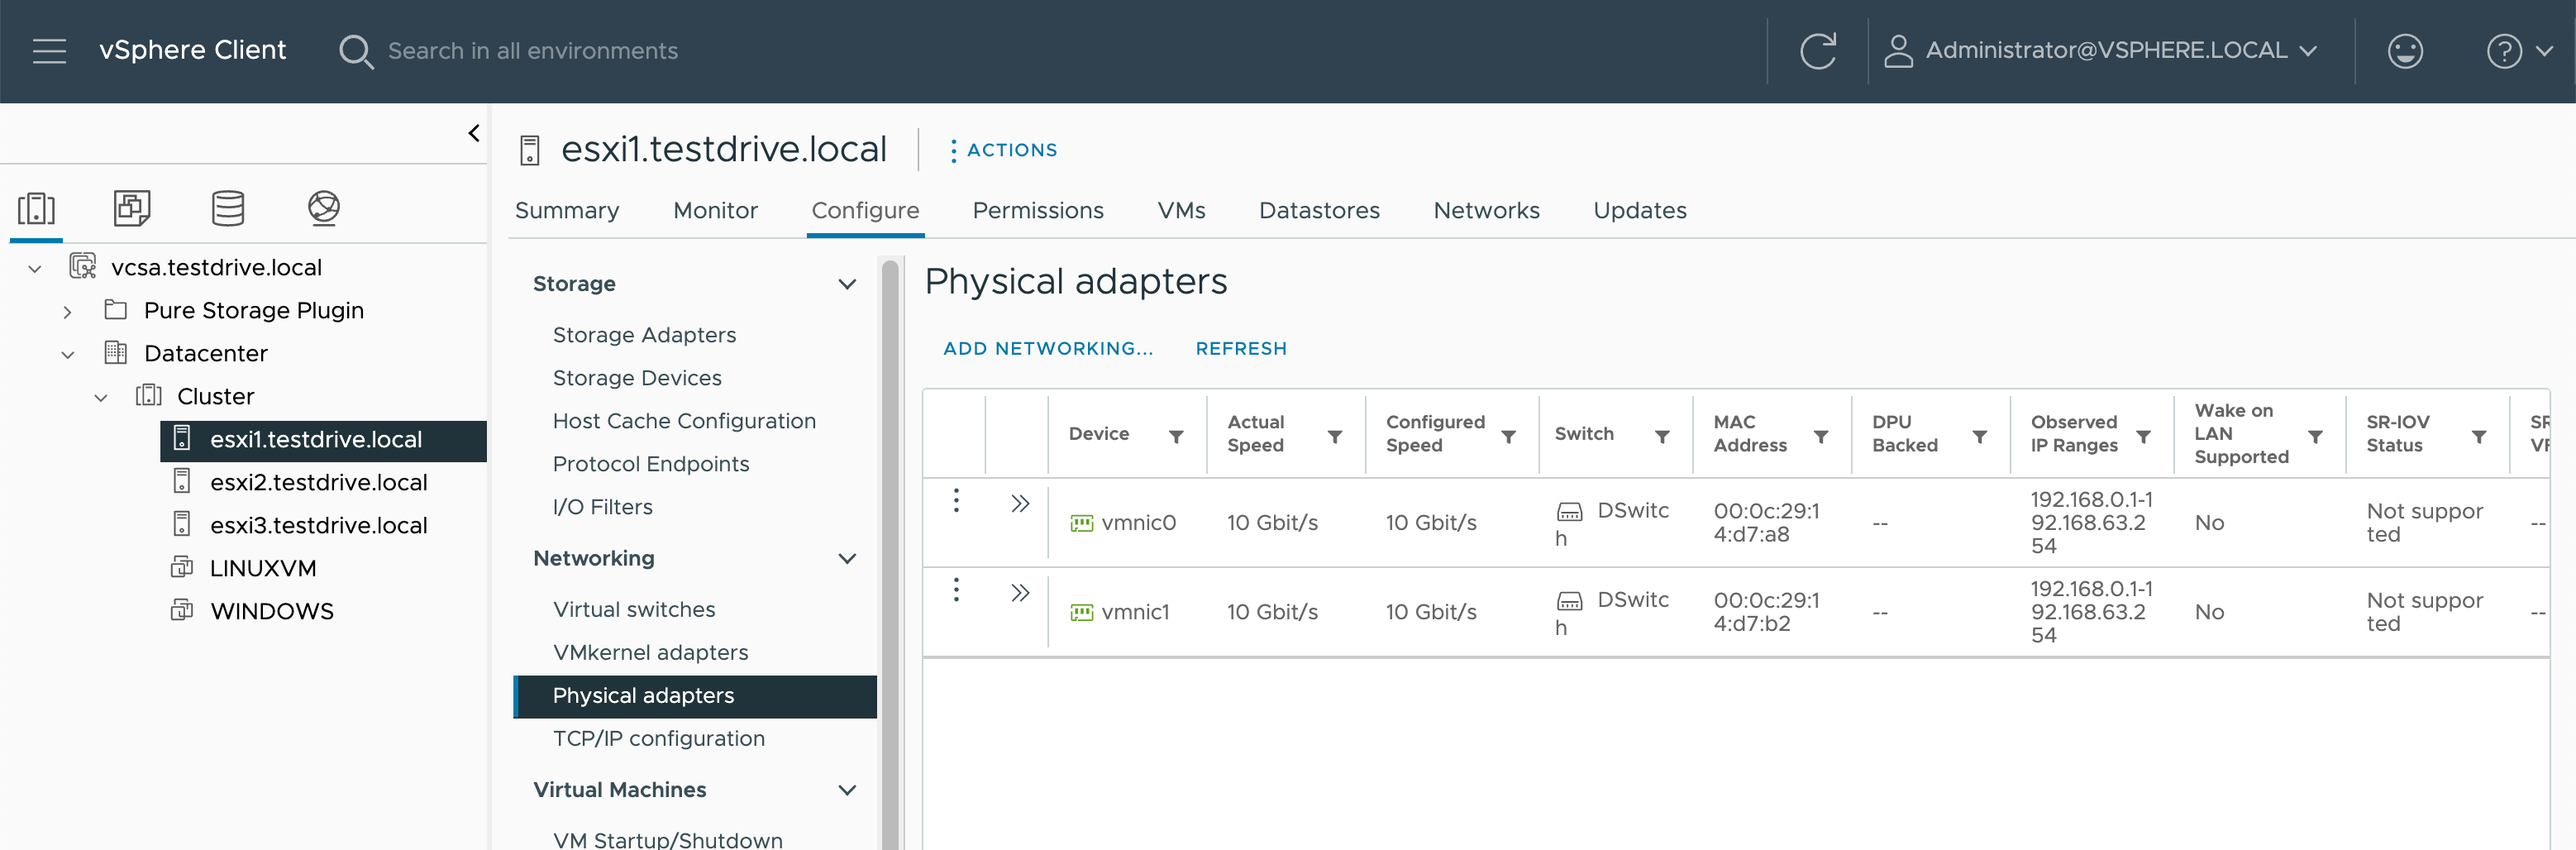Viewport: 2576px width, 850px height.
Task: Open the row actions menu for vmnic0
Action: pyautogui.click(x=956, y=500)
